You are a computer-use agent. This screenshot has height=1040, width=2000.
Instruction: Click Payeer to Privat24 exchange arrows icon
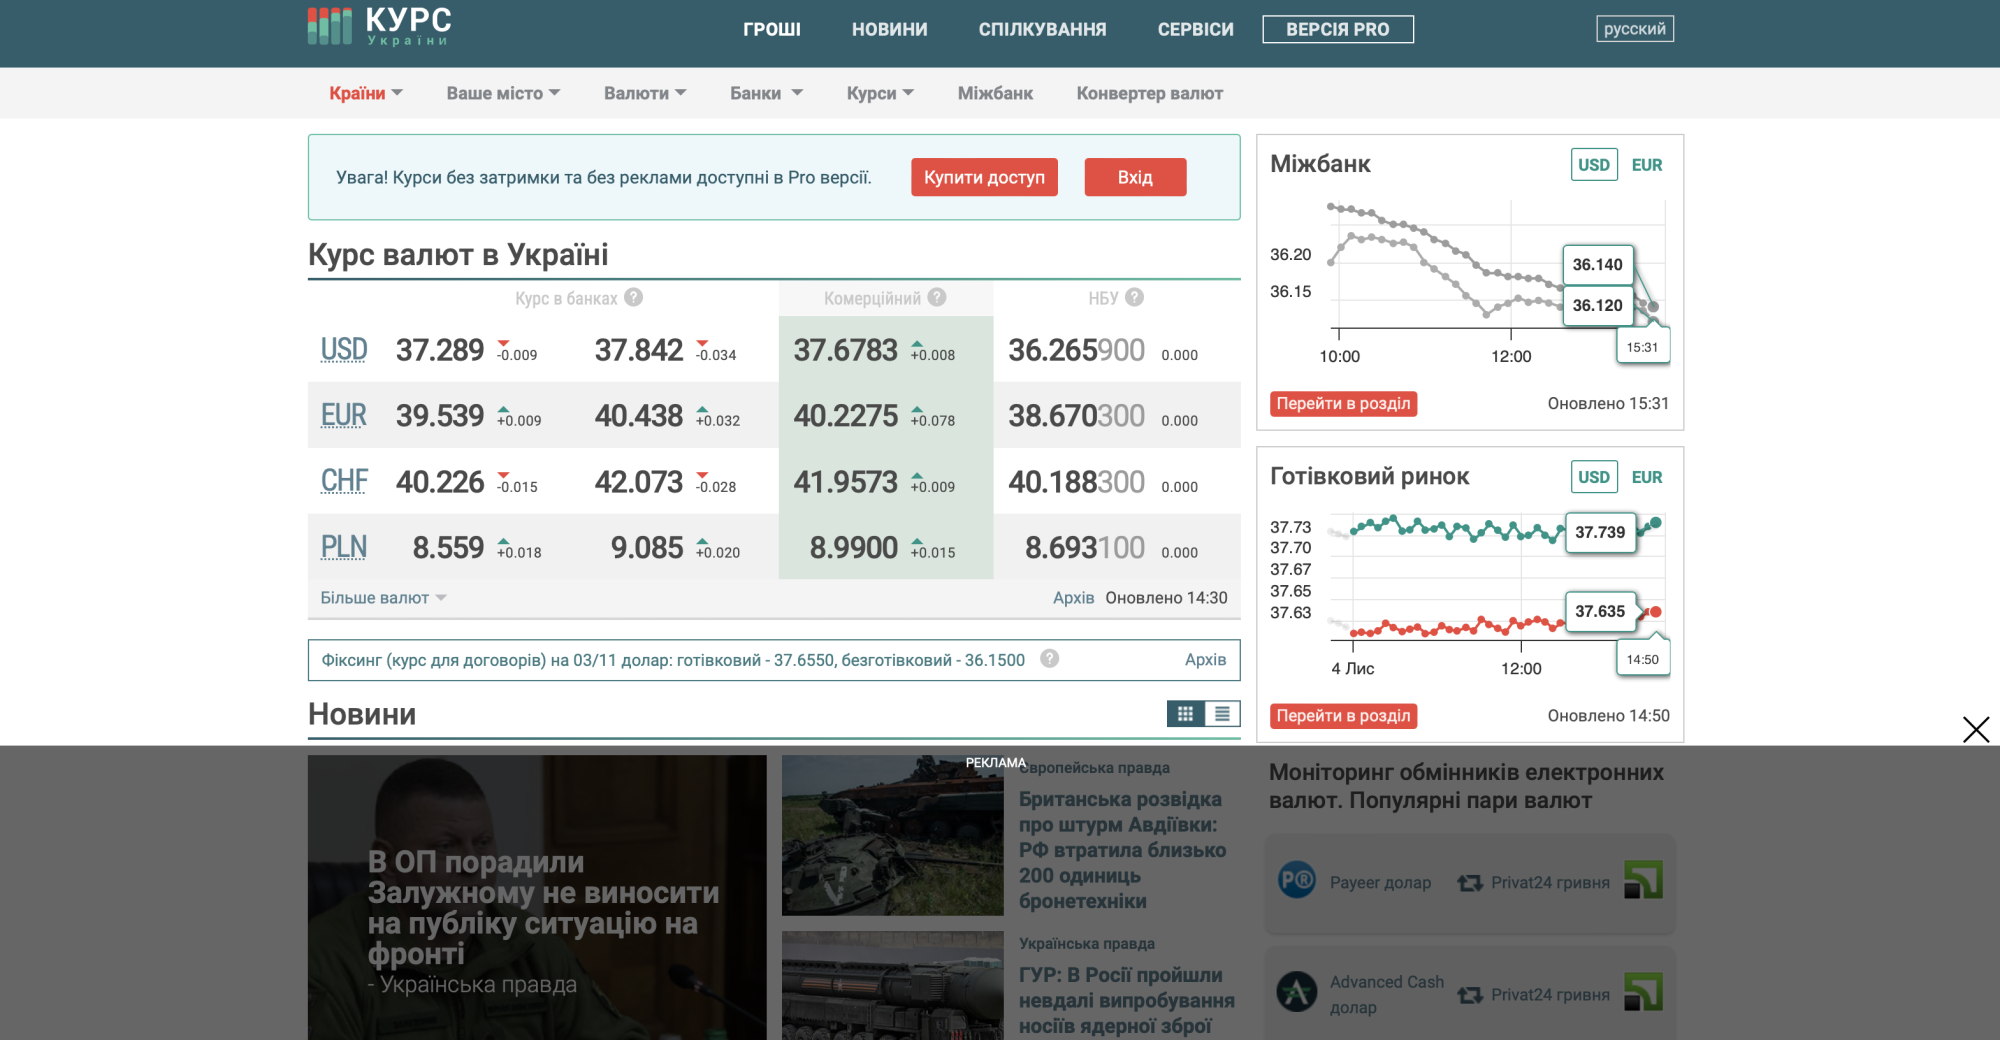(1469, 882)
